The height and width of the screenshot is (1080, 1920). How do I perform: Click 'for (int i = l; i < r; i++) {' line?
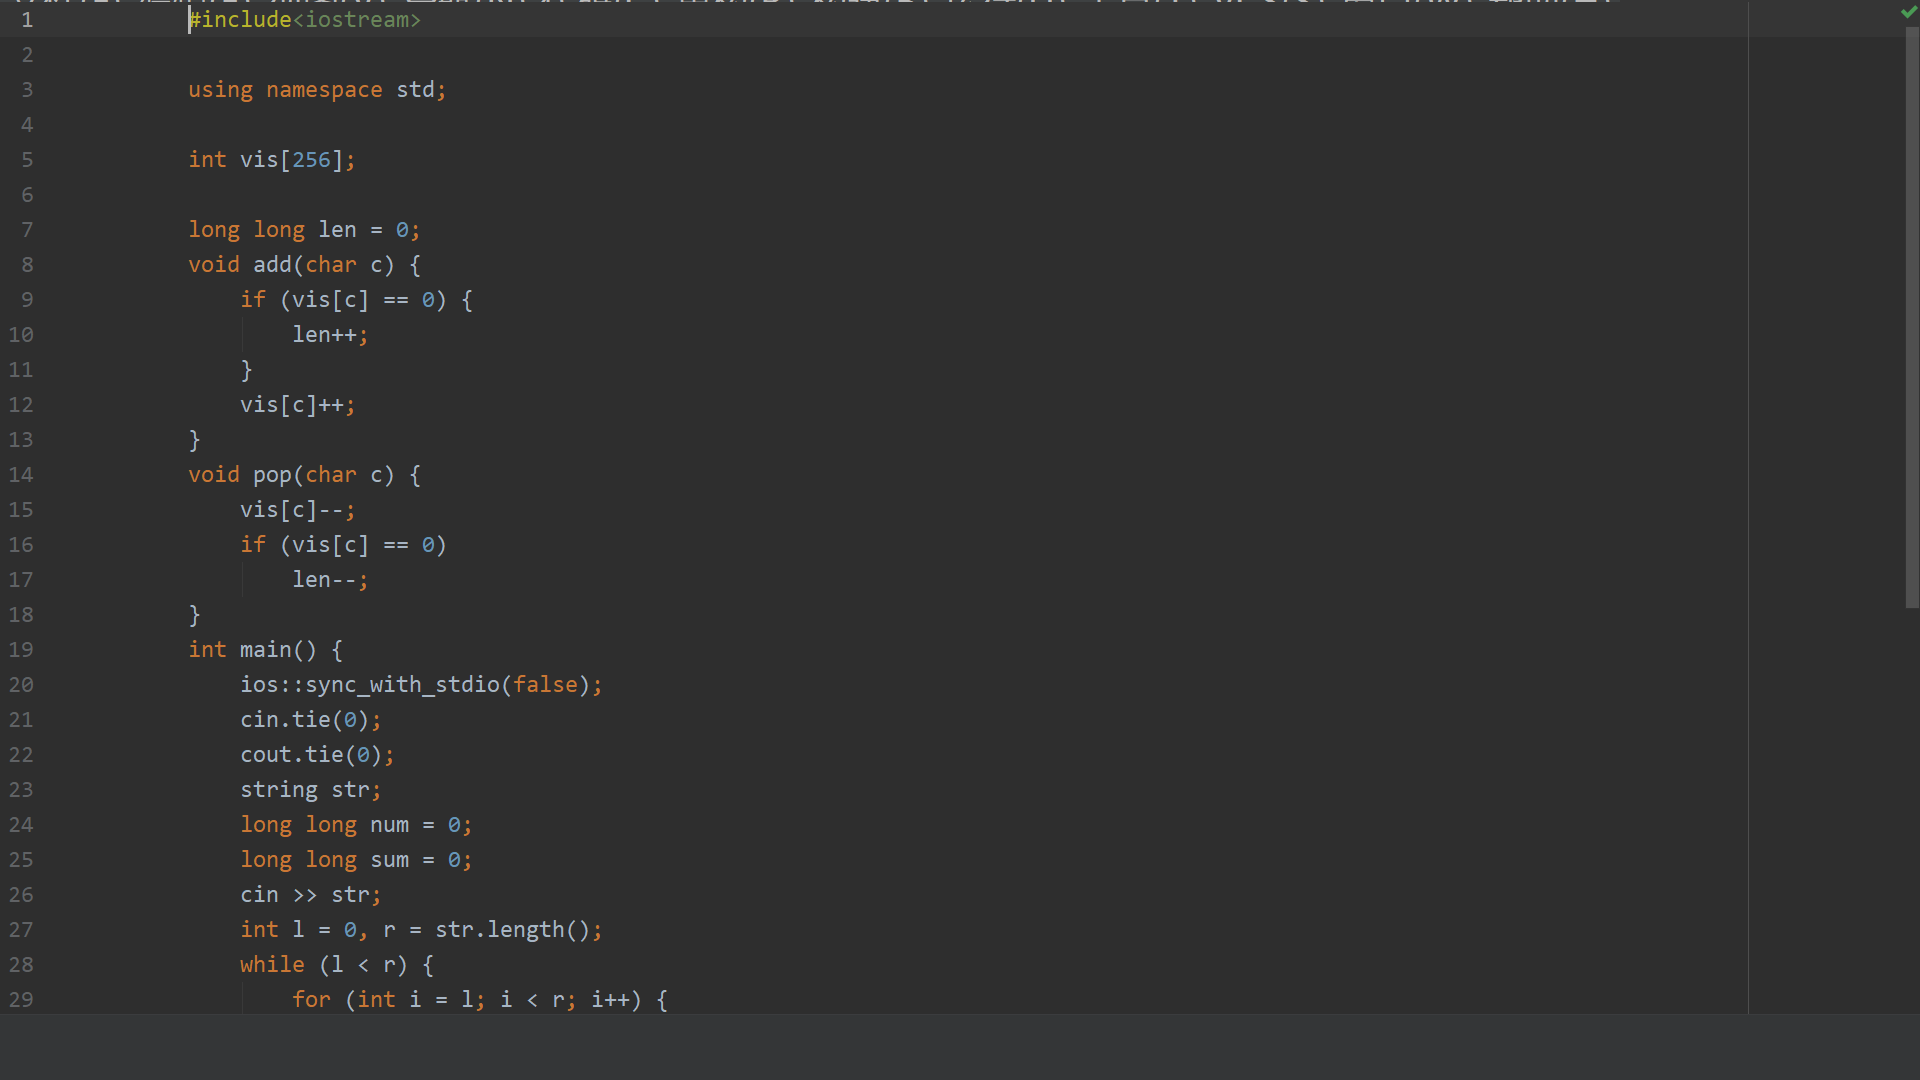[x=480, y=1000]
